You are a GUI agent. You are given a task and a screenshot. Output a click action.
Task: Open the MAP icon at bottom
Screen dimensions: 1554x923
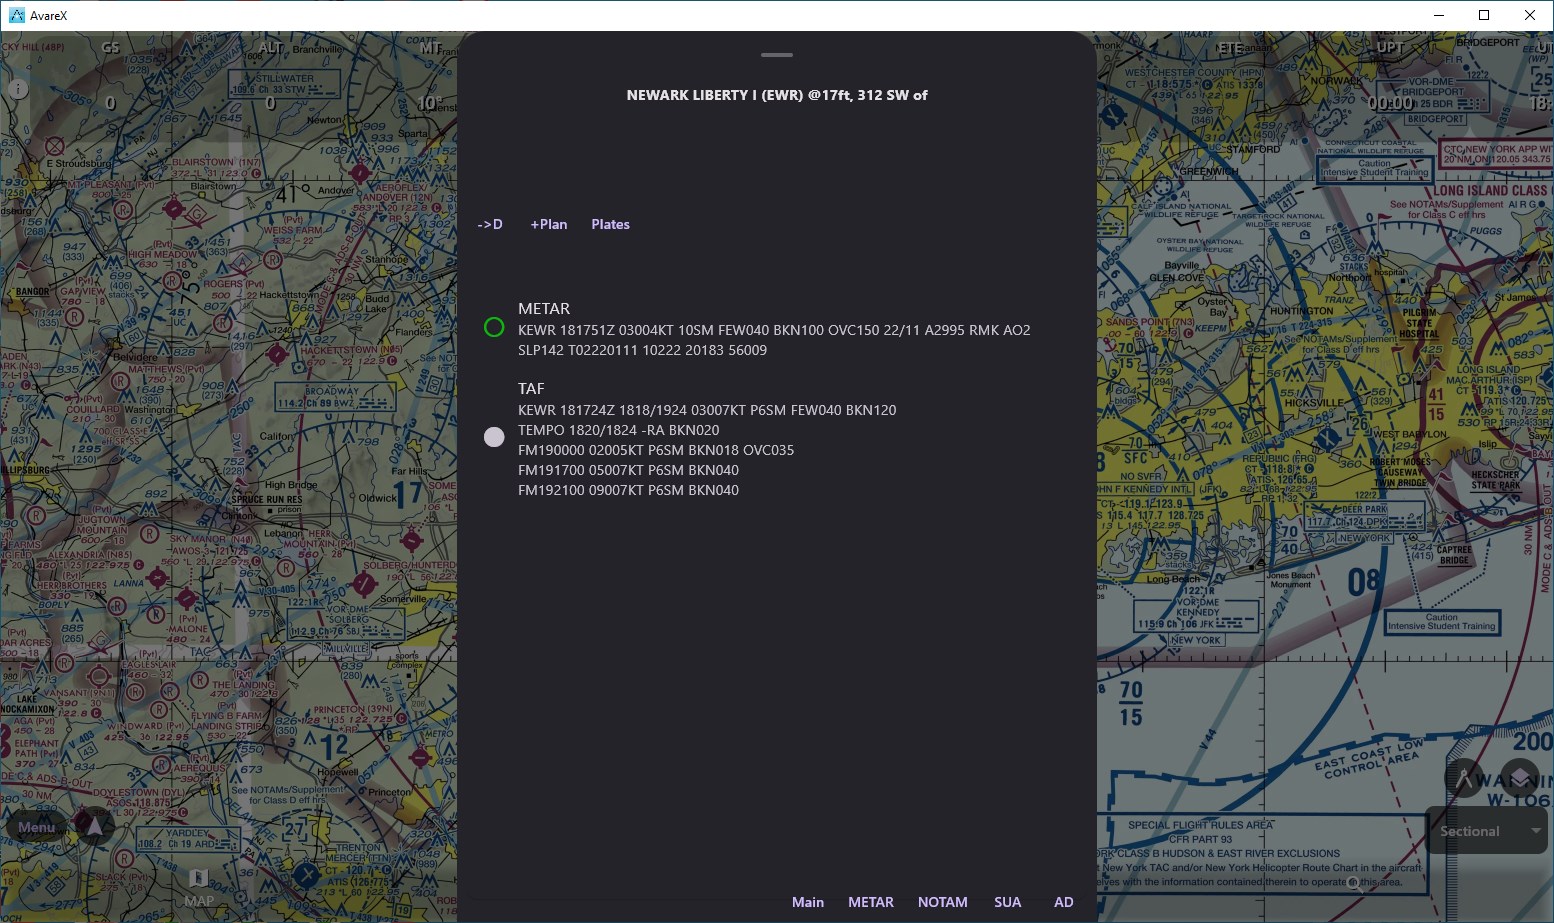(198, 886)
